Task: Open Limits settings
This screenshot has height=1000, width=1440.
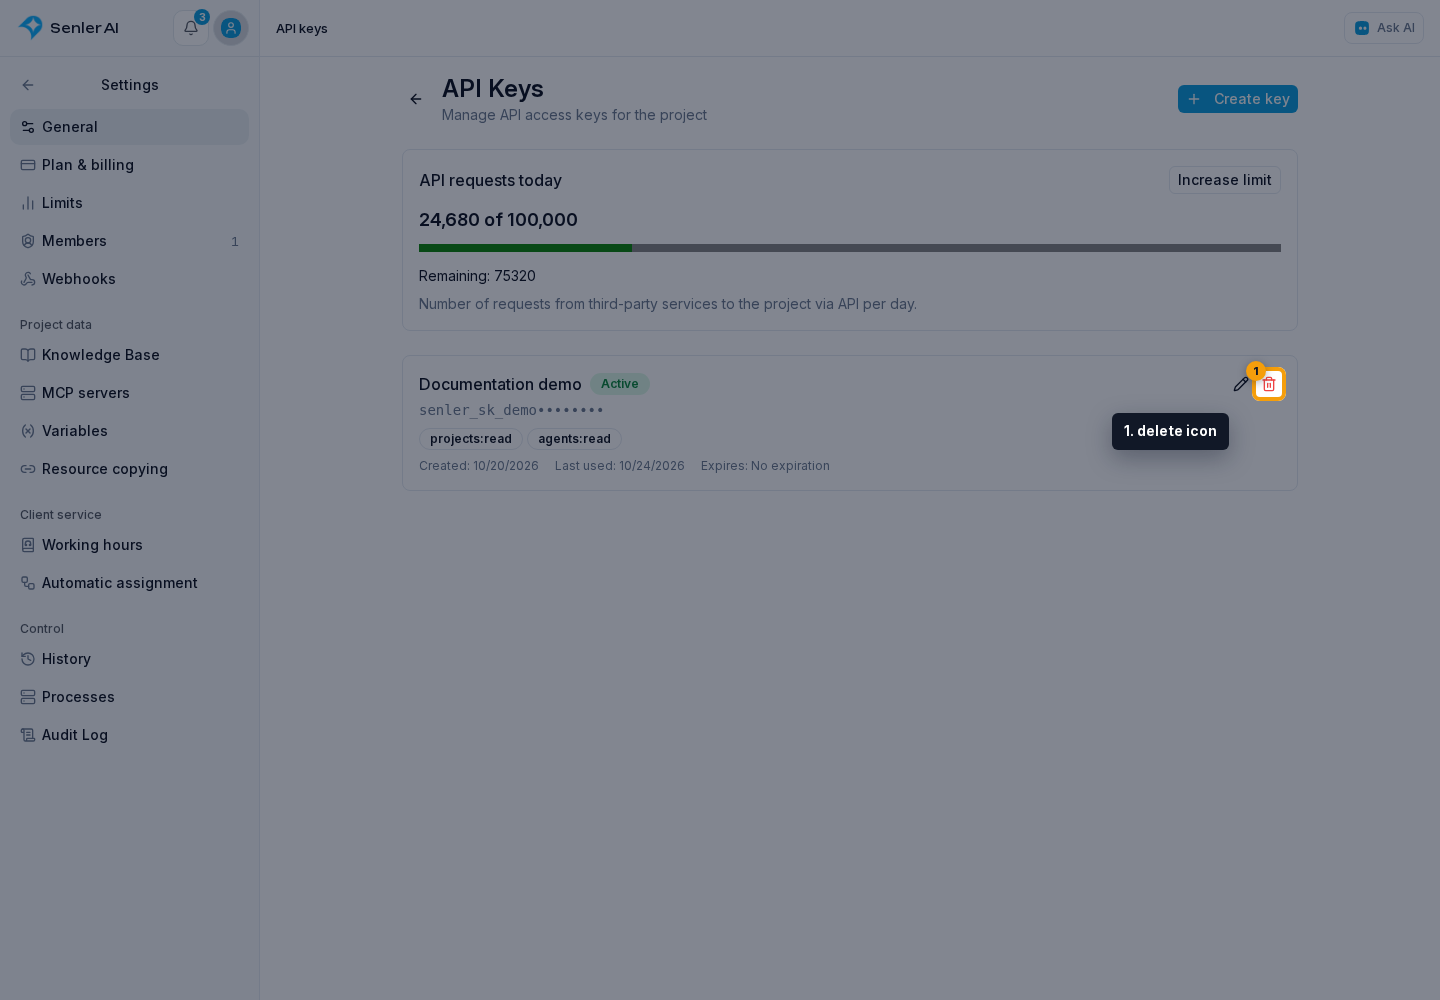Action: [129, 203]
